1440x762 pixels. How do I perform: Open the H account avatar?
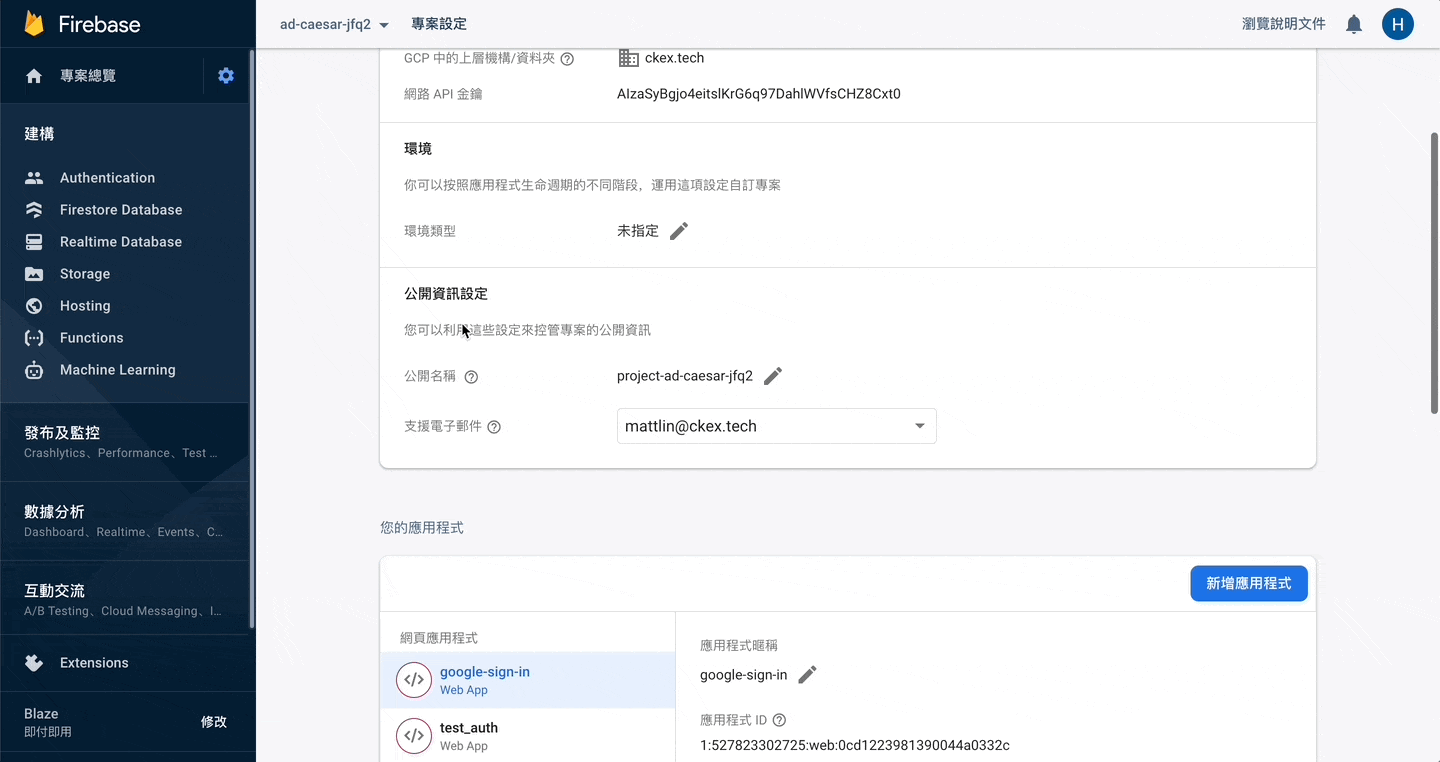coord(1398,24)
